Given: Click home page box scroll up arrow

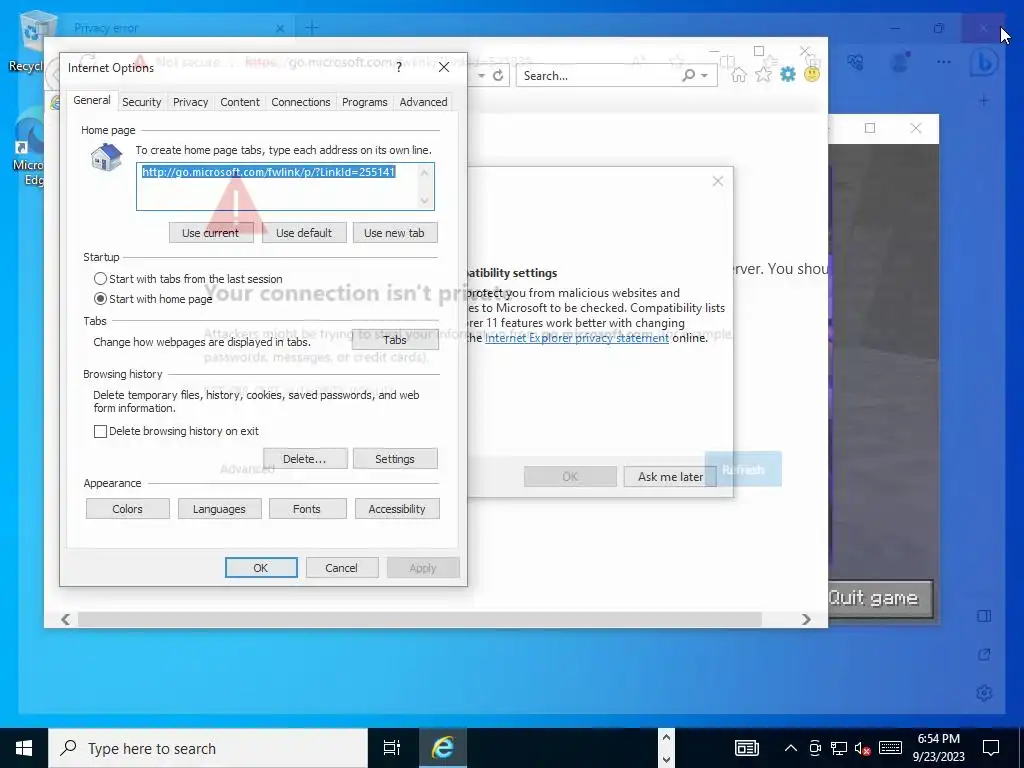Looking at the screenshot, I should pos(424,172).
